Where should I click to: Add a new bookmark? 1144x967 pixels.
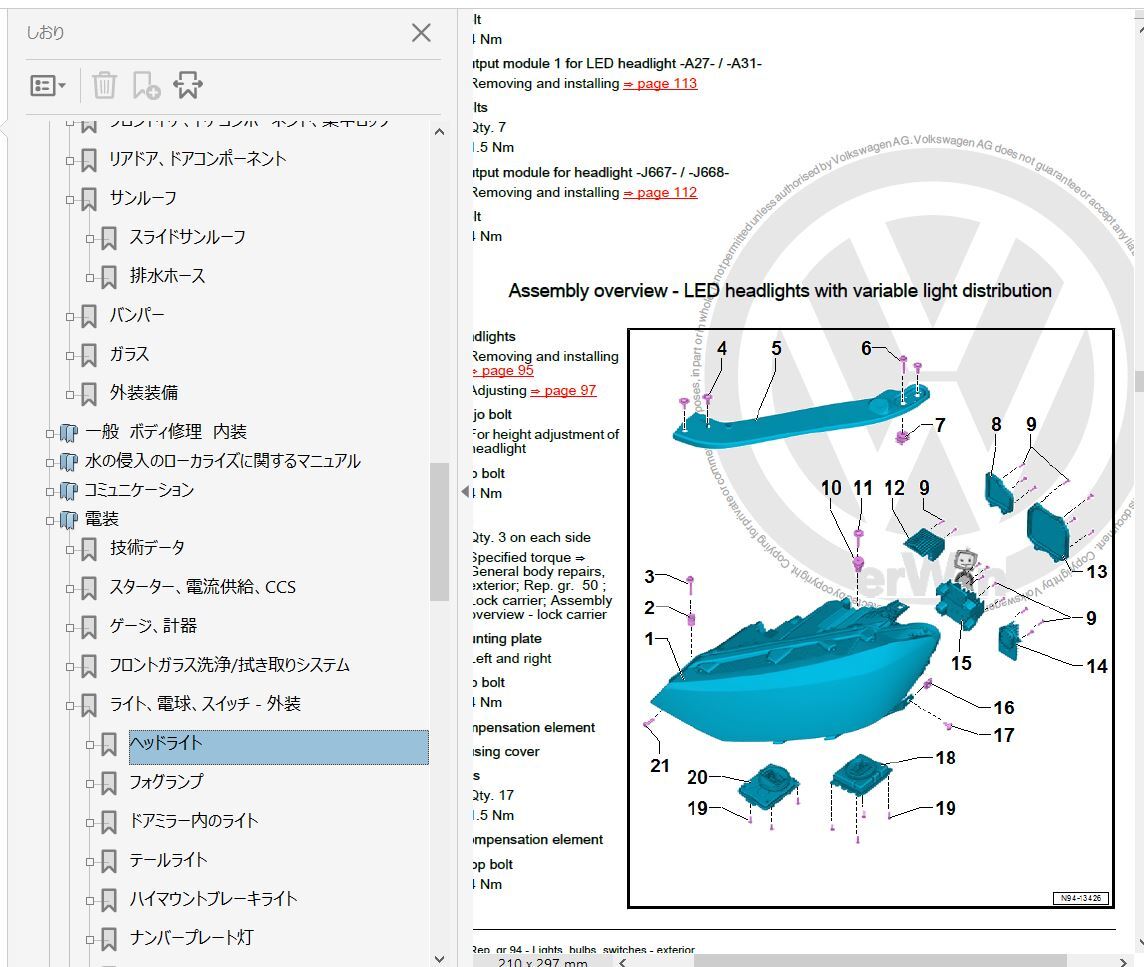tap(146, 85)
